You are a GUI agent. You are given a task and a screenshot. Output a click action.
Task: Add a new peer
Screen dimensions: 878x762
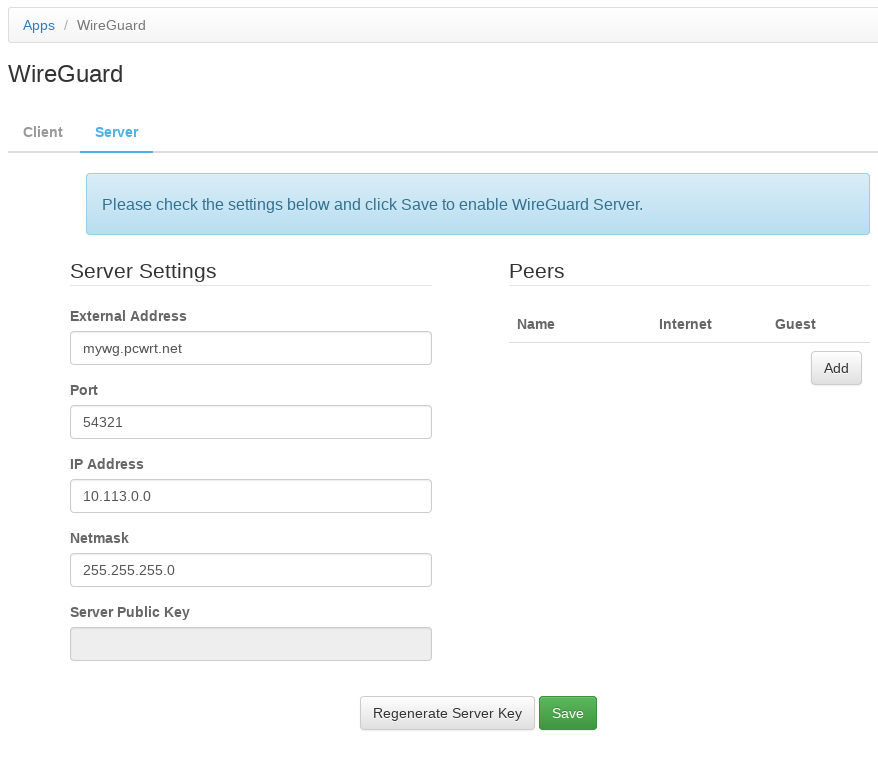click(835, 368)
